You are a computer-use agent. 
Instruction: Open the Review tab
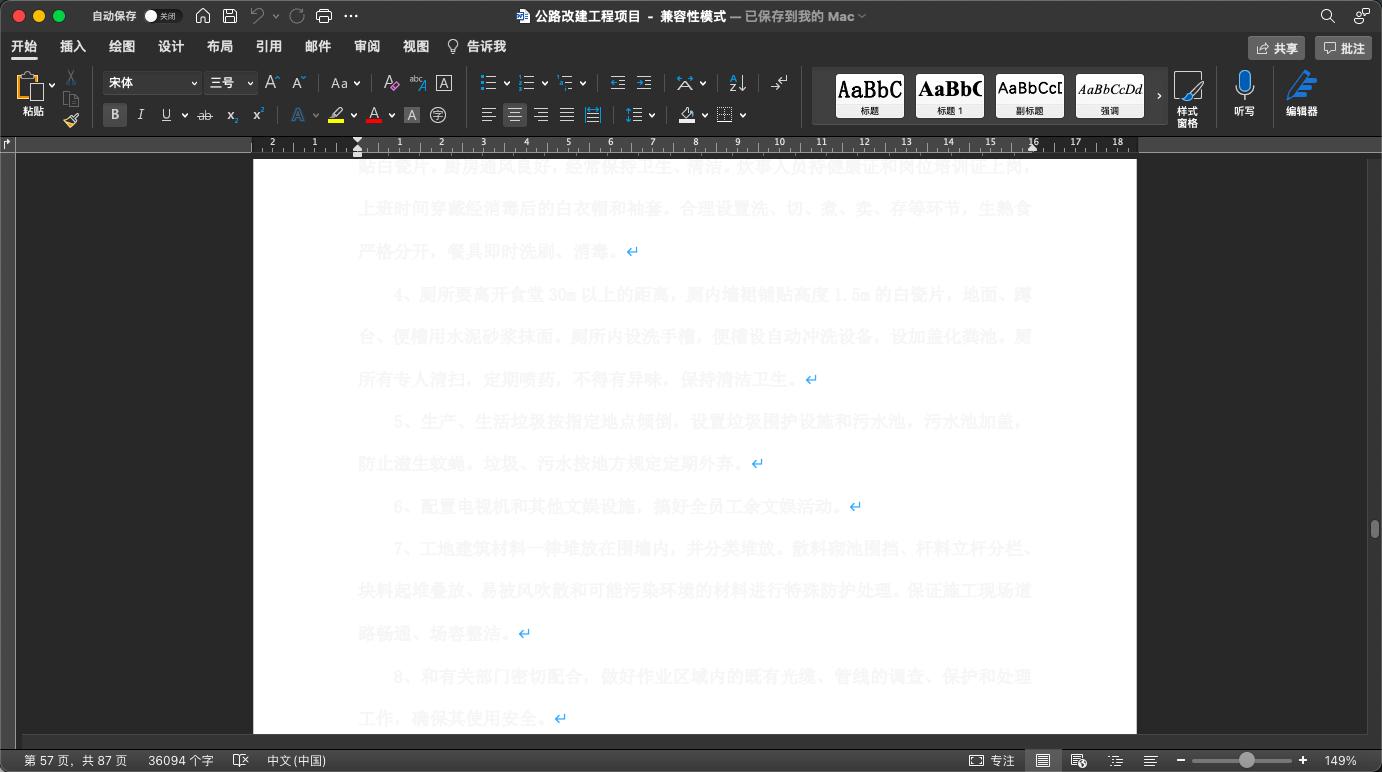367,47
